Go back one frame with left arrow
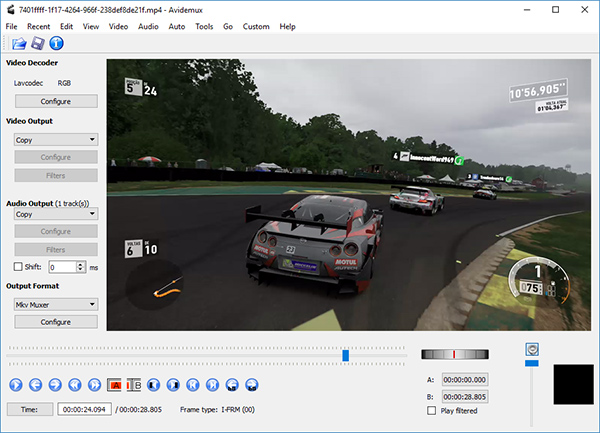600x433 pixels. pyautogui.click(x=36, y=385)
